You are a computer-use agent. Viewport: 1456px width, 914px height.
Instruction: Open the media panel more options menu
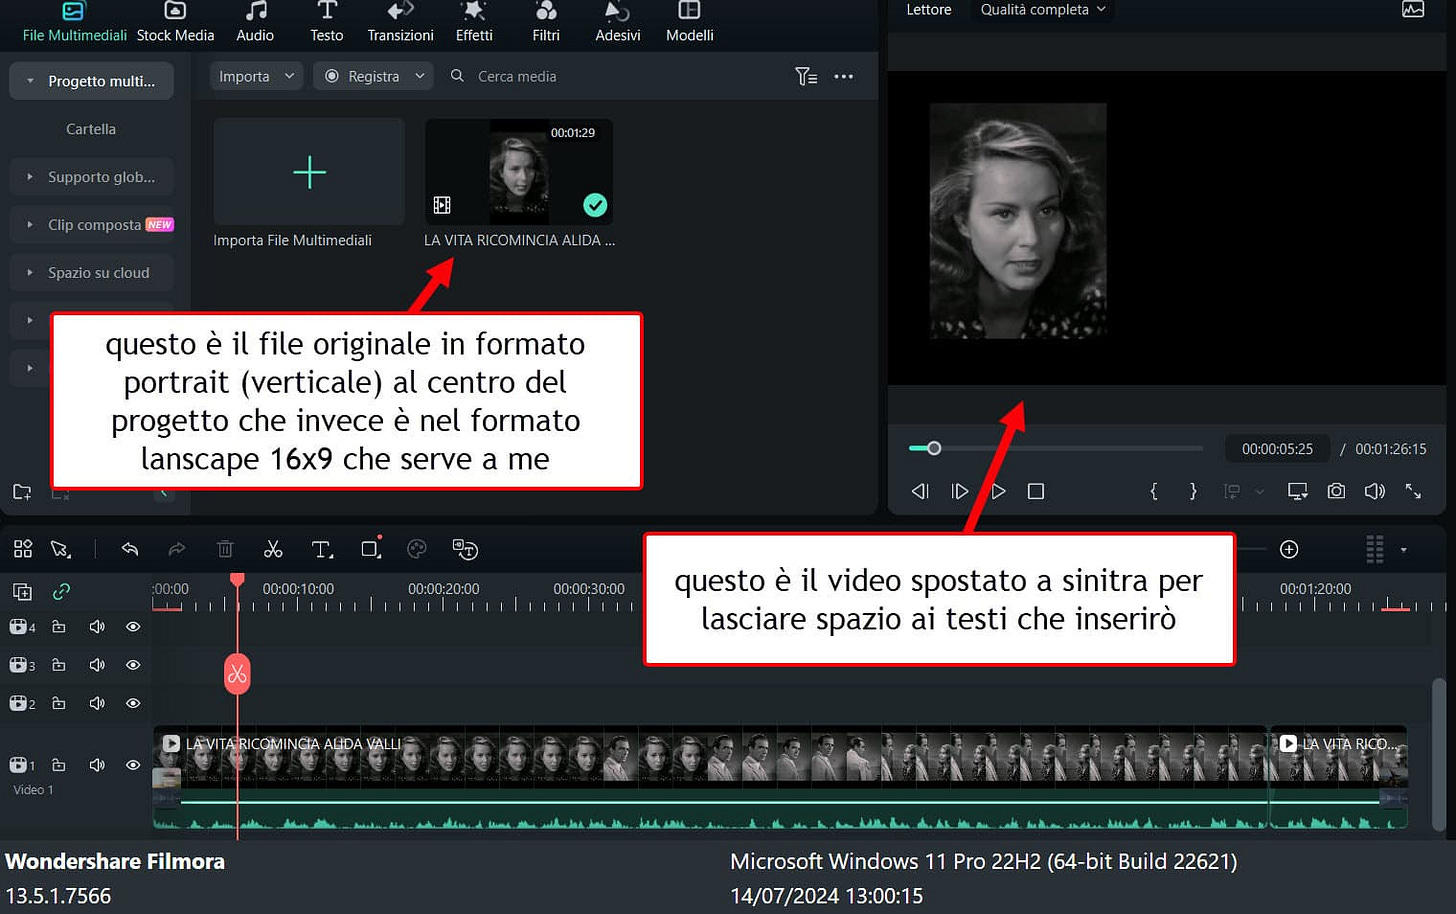(844, 76)
